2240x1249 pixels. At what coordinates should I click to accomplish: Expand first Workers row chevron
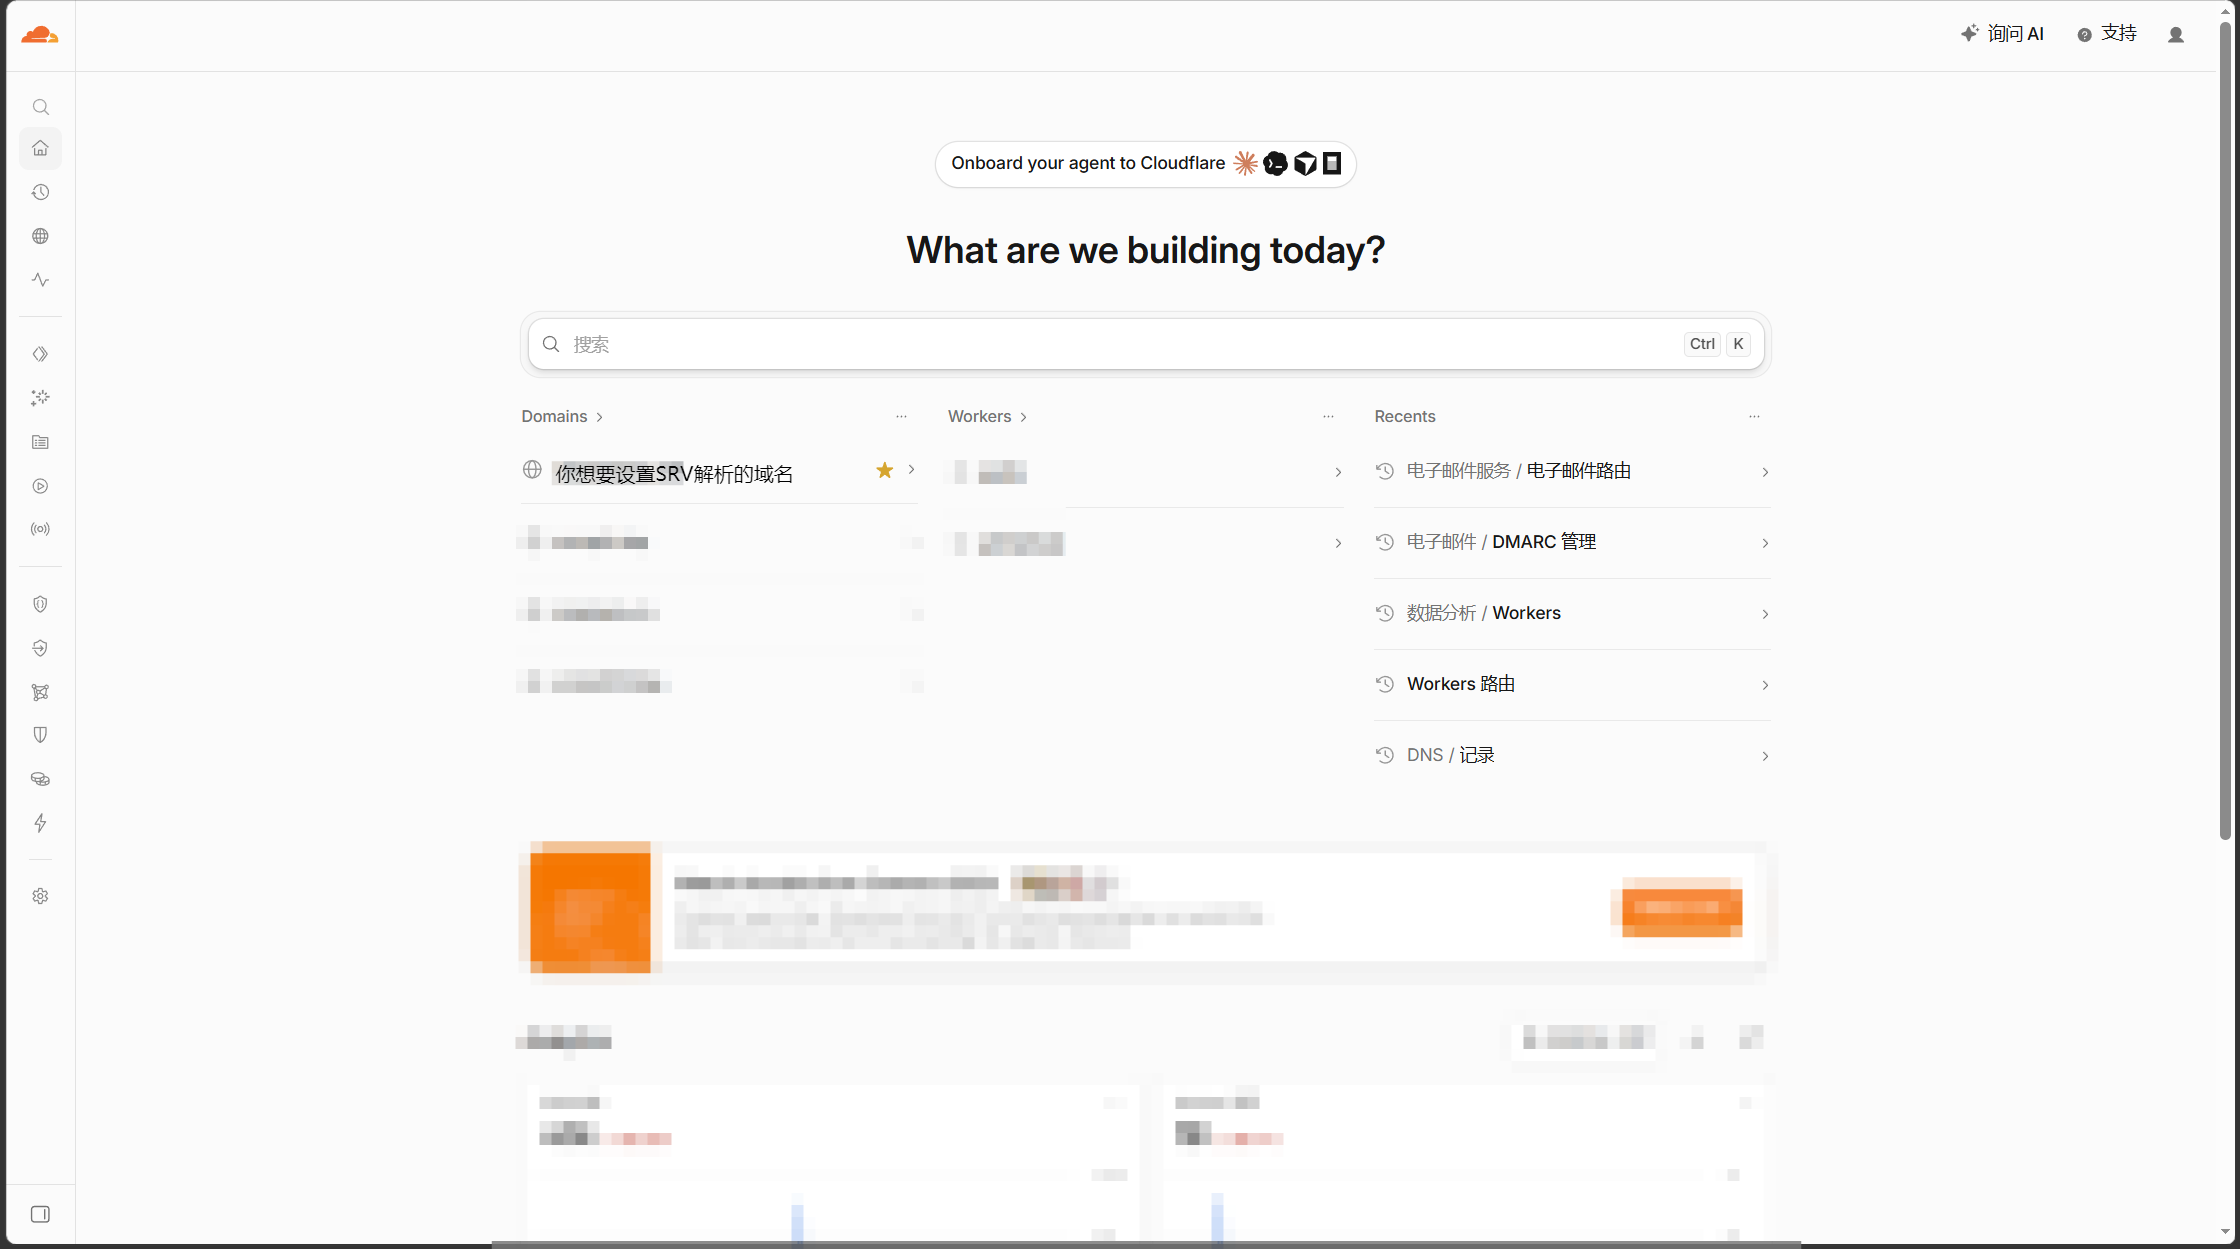tap(1338, 472)
